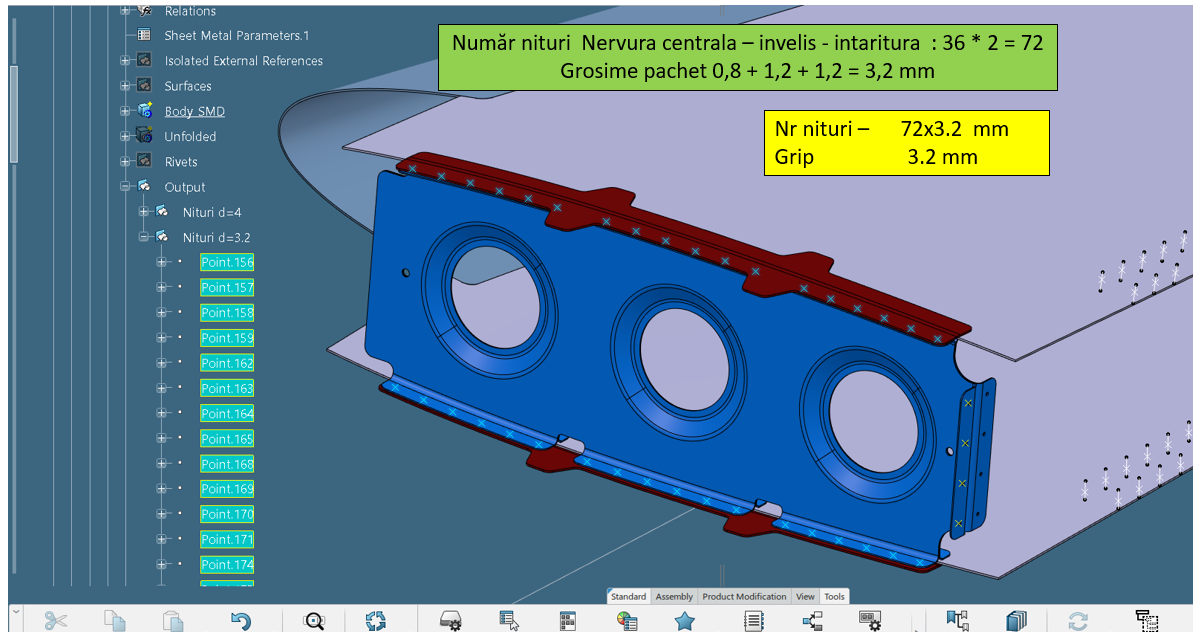Collapse the Output tree node
Screen dimensions: 1193x632
pyautogui.click(x=126, y=187)
